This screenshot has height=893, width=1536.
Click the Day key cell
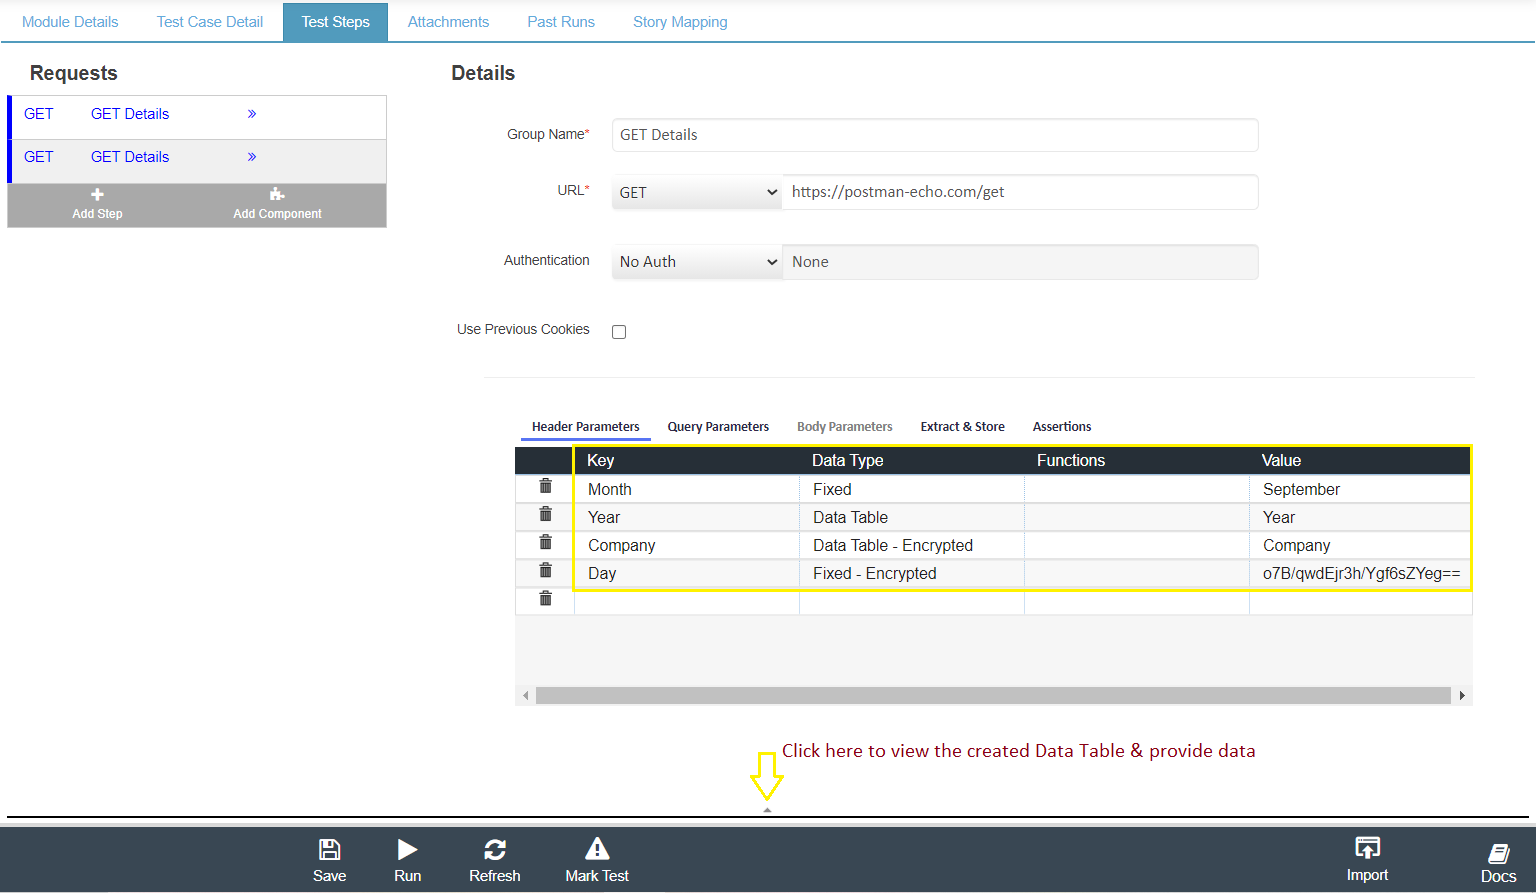[x=687, y=573]
